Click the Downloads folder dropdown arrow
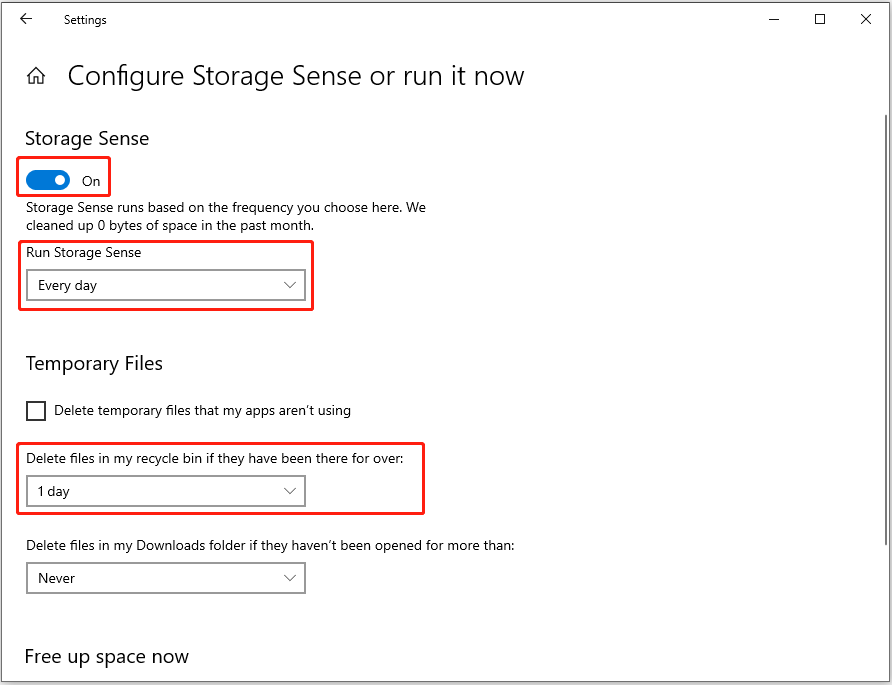This screenshot has height=685, width=892. [x=290, y=578]
